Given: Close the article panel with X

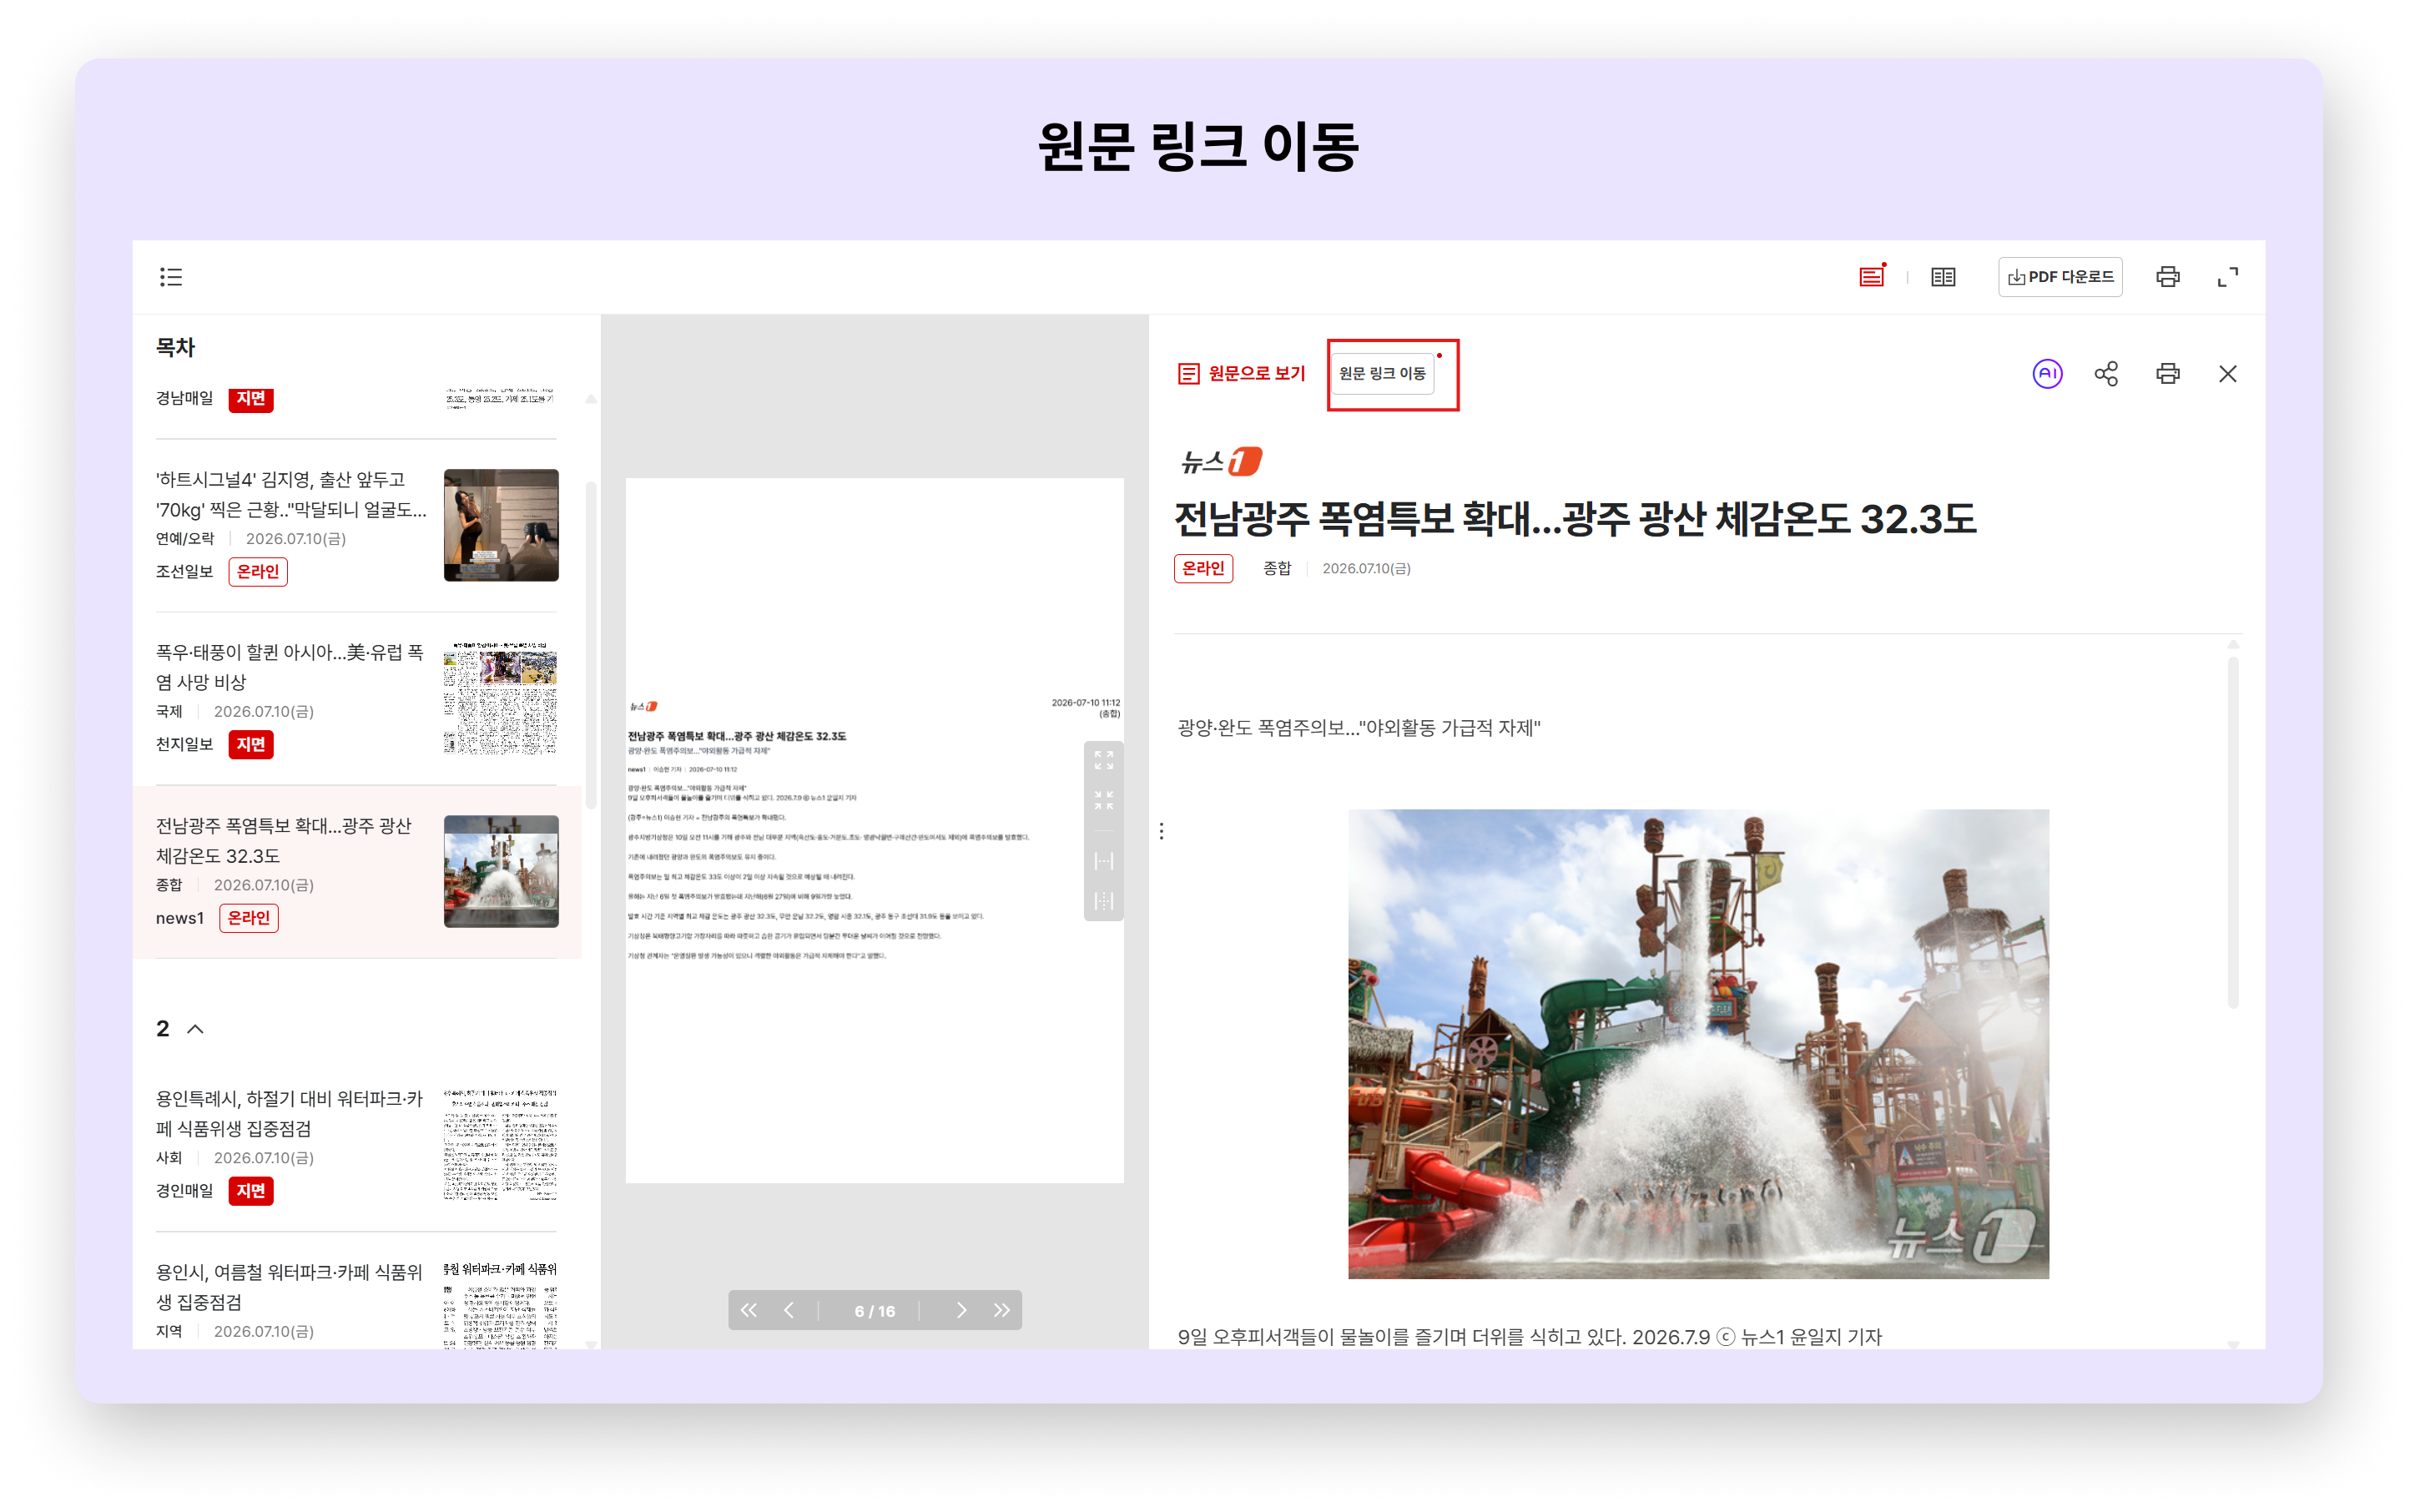Looking at the screenshot, I should pos(2227,373).
